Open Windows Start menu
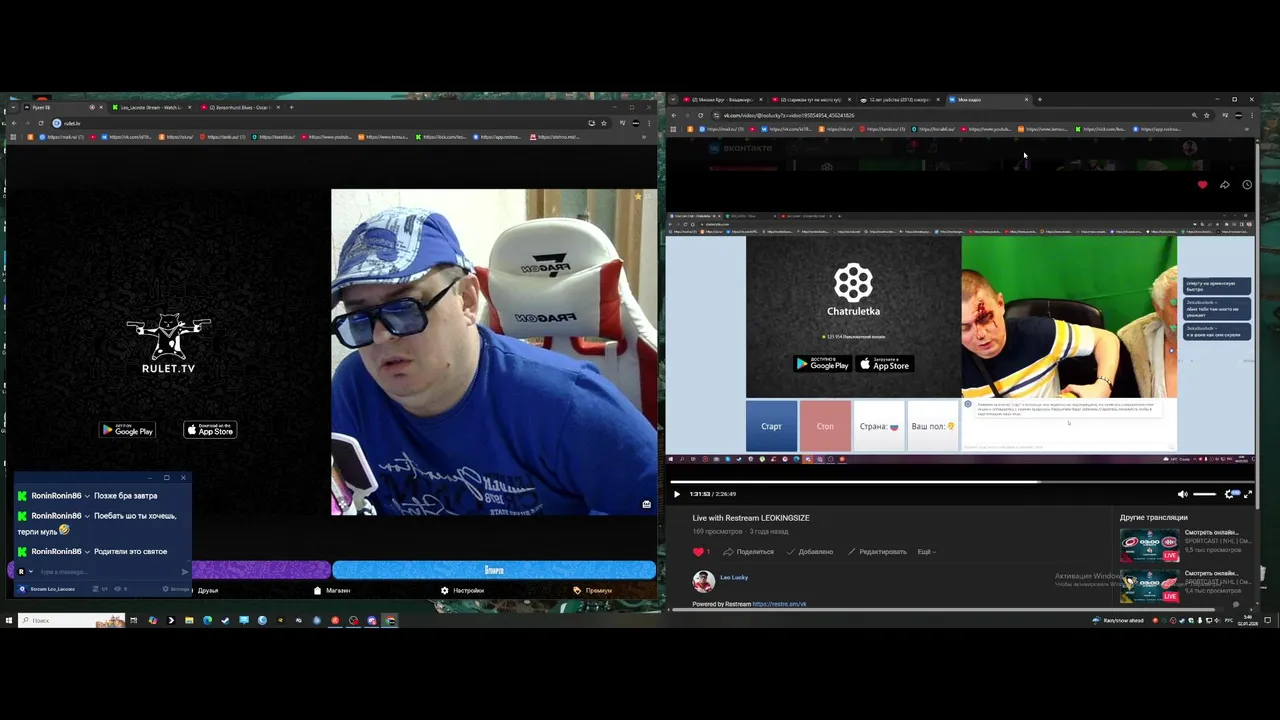This screenshot has width=1280, height=720. pyautogui.click(x=8, y=621)
